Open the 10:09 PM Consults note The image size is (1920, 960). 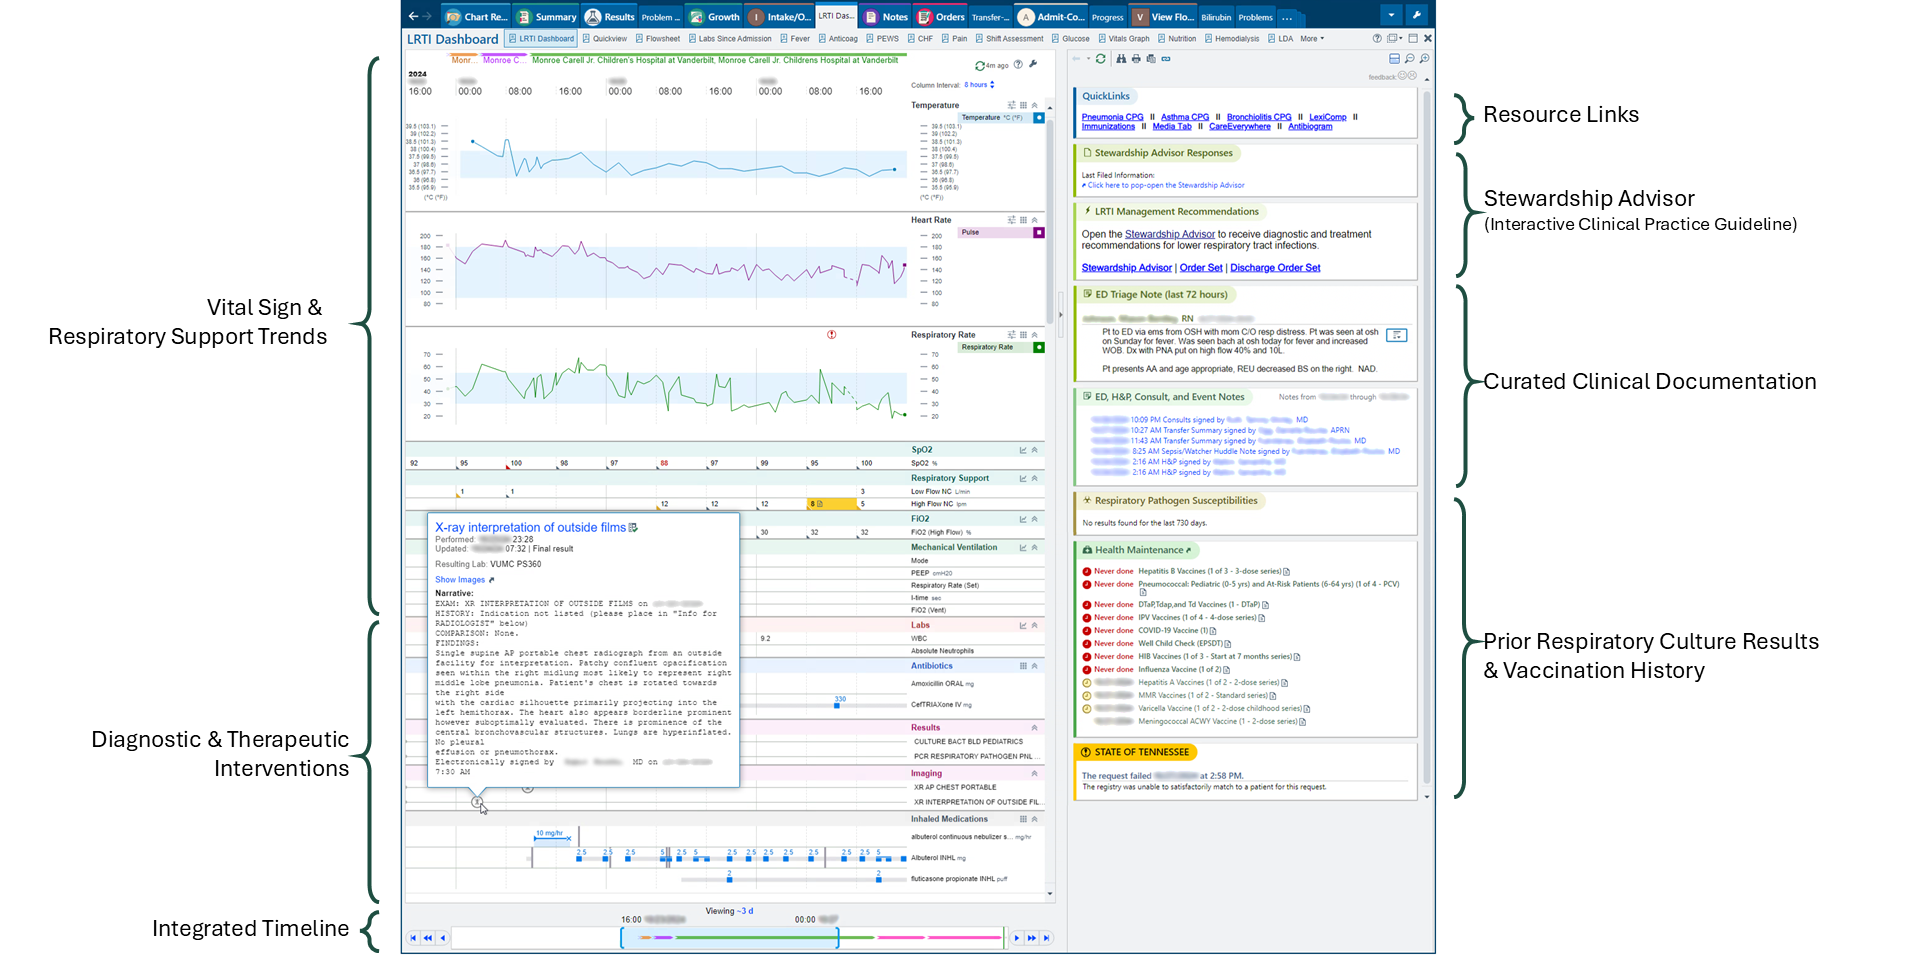[x=1198, y=420]
